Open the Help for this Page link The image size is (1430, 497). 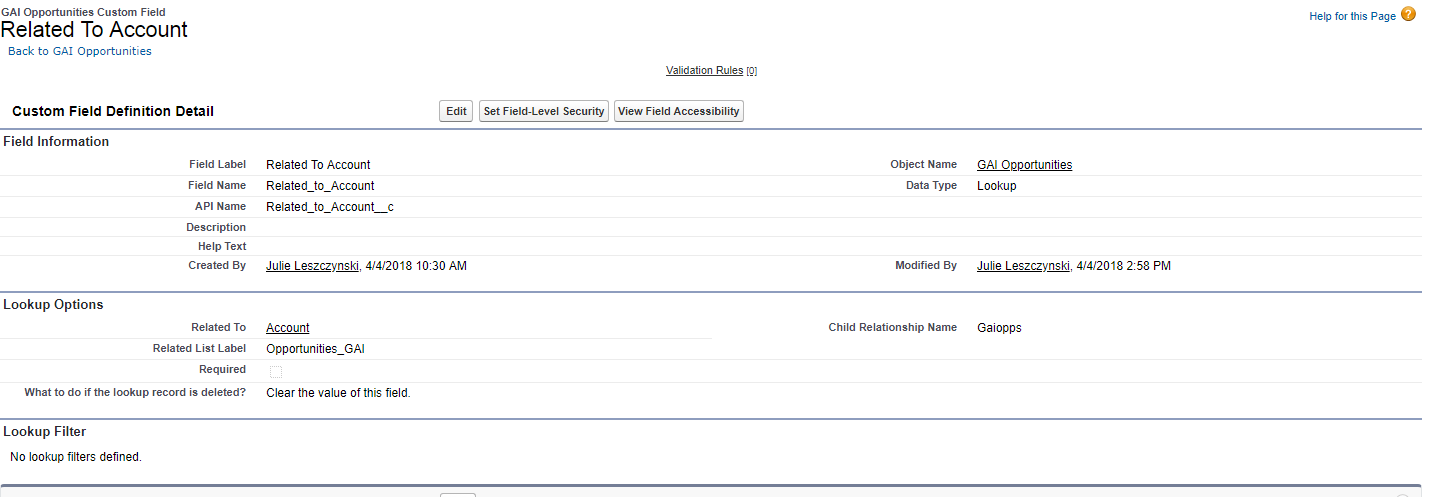(1352, 16)
